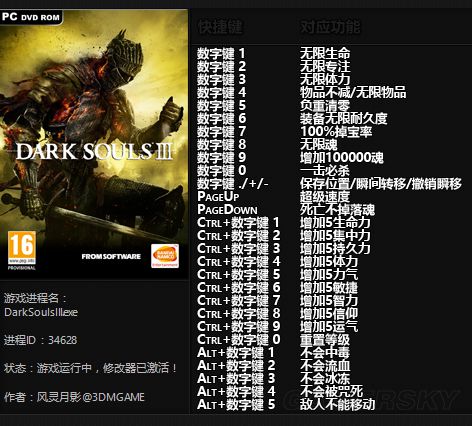The image size is (472, 426).
Task: Click the 快捷键 column header
Action: 220,27
